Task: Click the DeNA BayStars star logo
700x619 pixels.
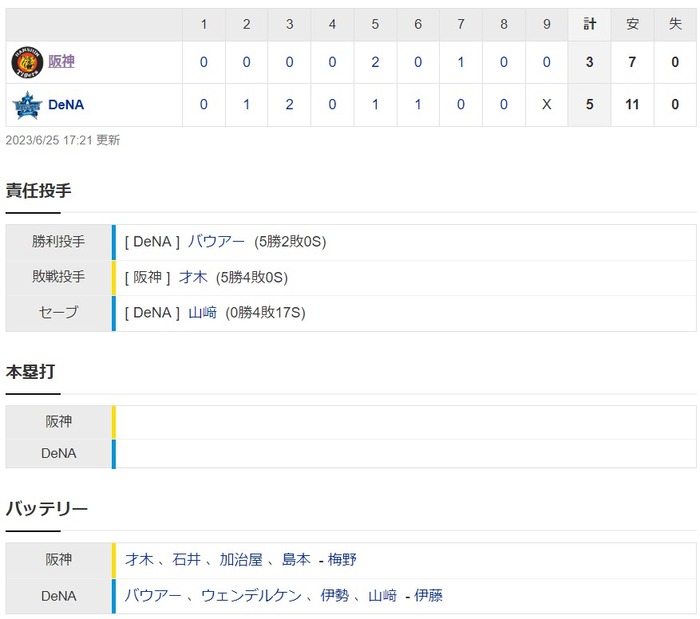Action: (x=27, y=105)
